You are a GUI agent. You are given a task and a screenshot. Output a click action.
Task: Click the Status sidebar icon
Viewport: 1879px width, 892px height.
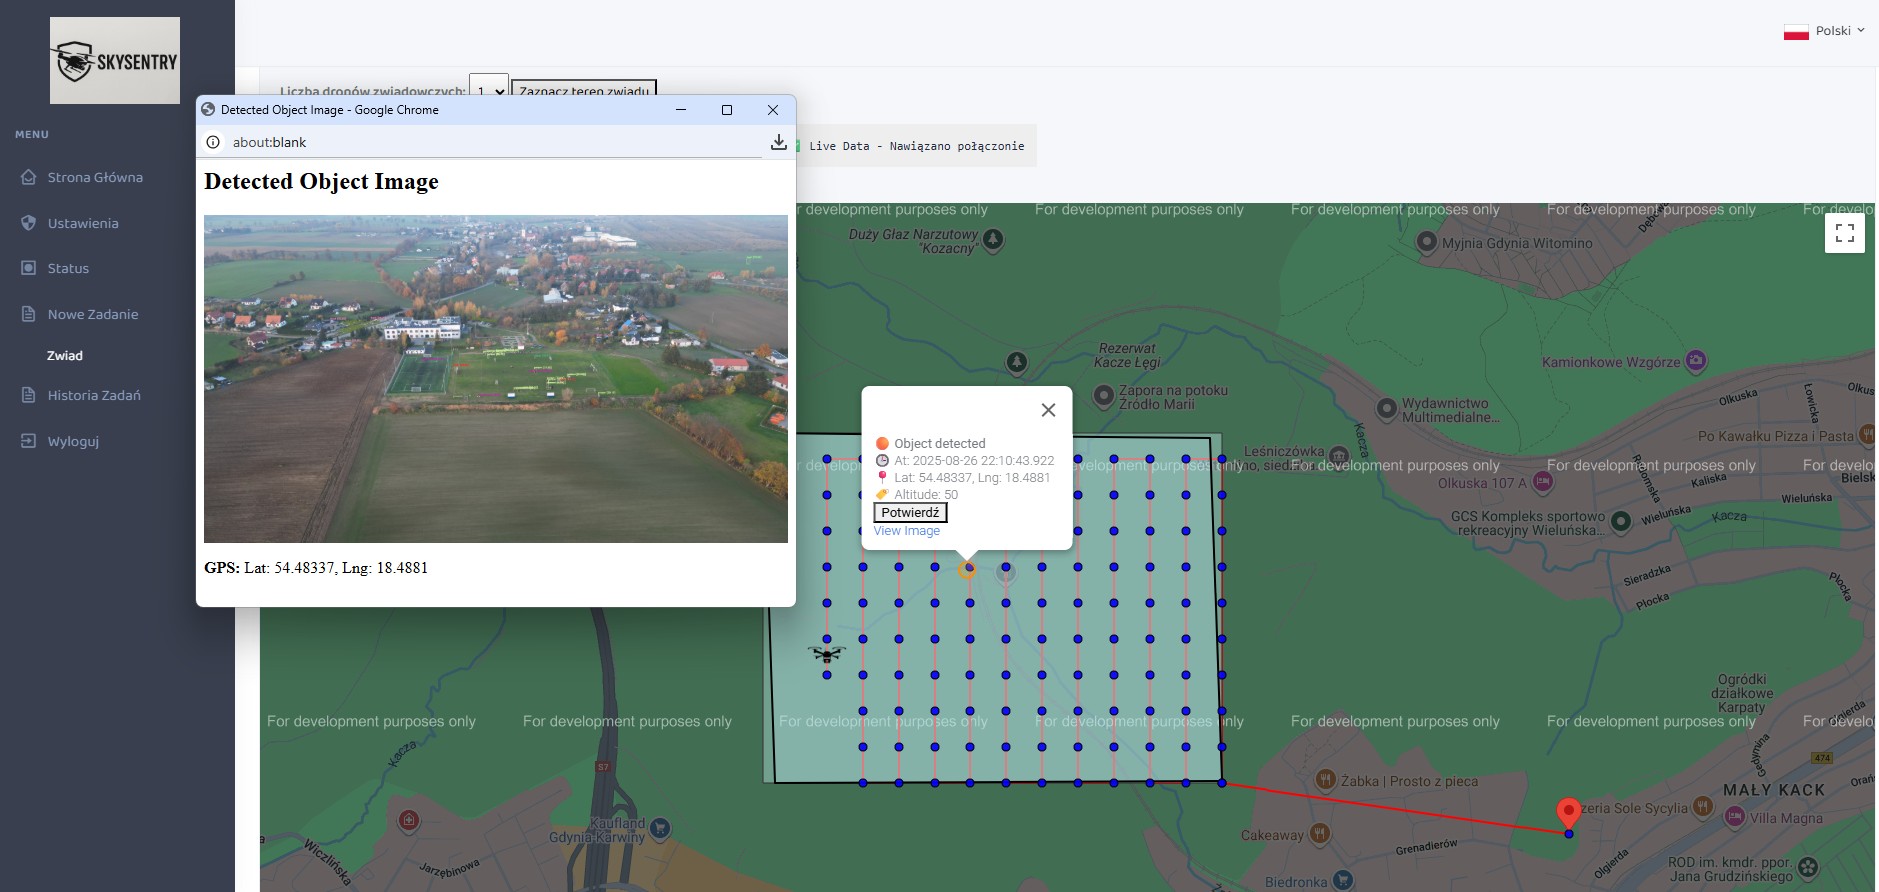coord(28,268)
